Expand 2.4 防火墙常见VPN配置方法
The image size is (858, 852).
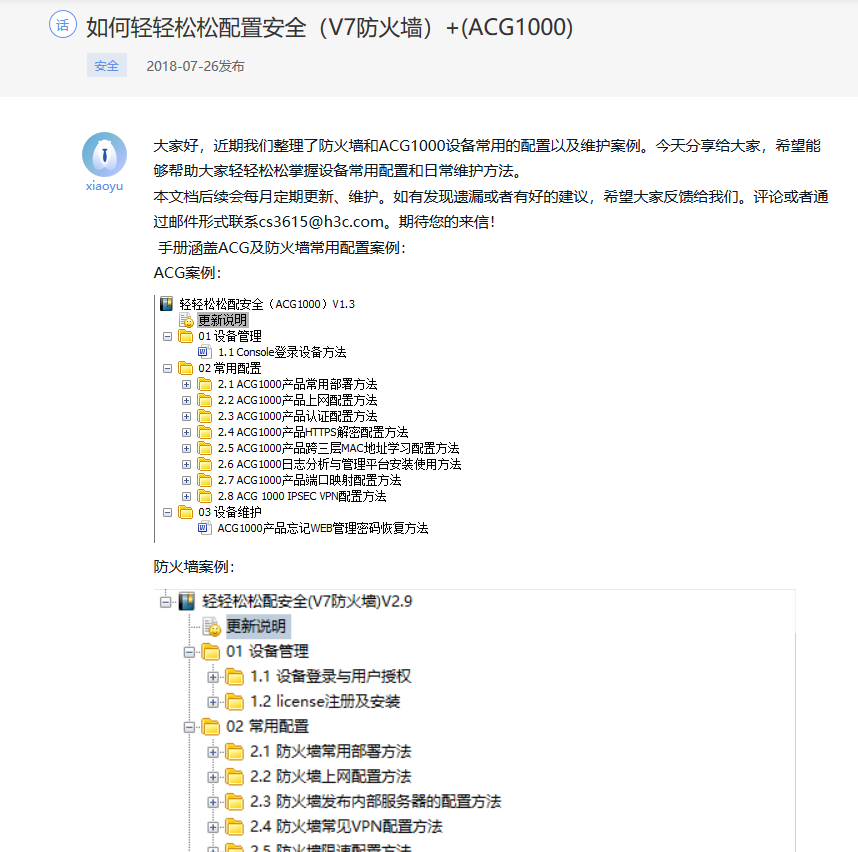coord(213,827)
